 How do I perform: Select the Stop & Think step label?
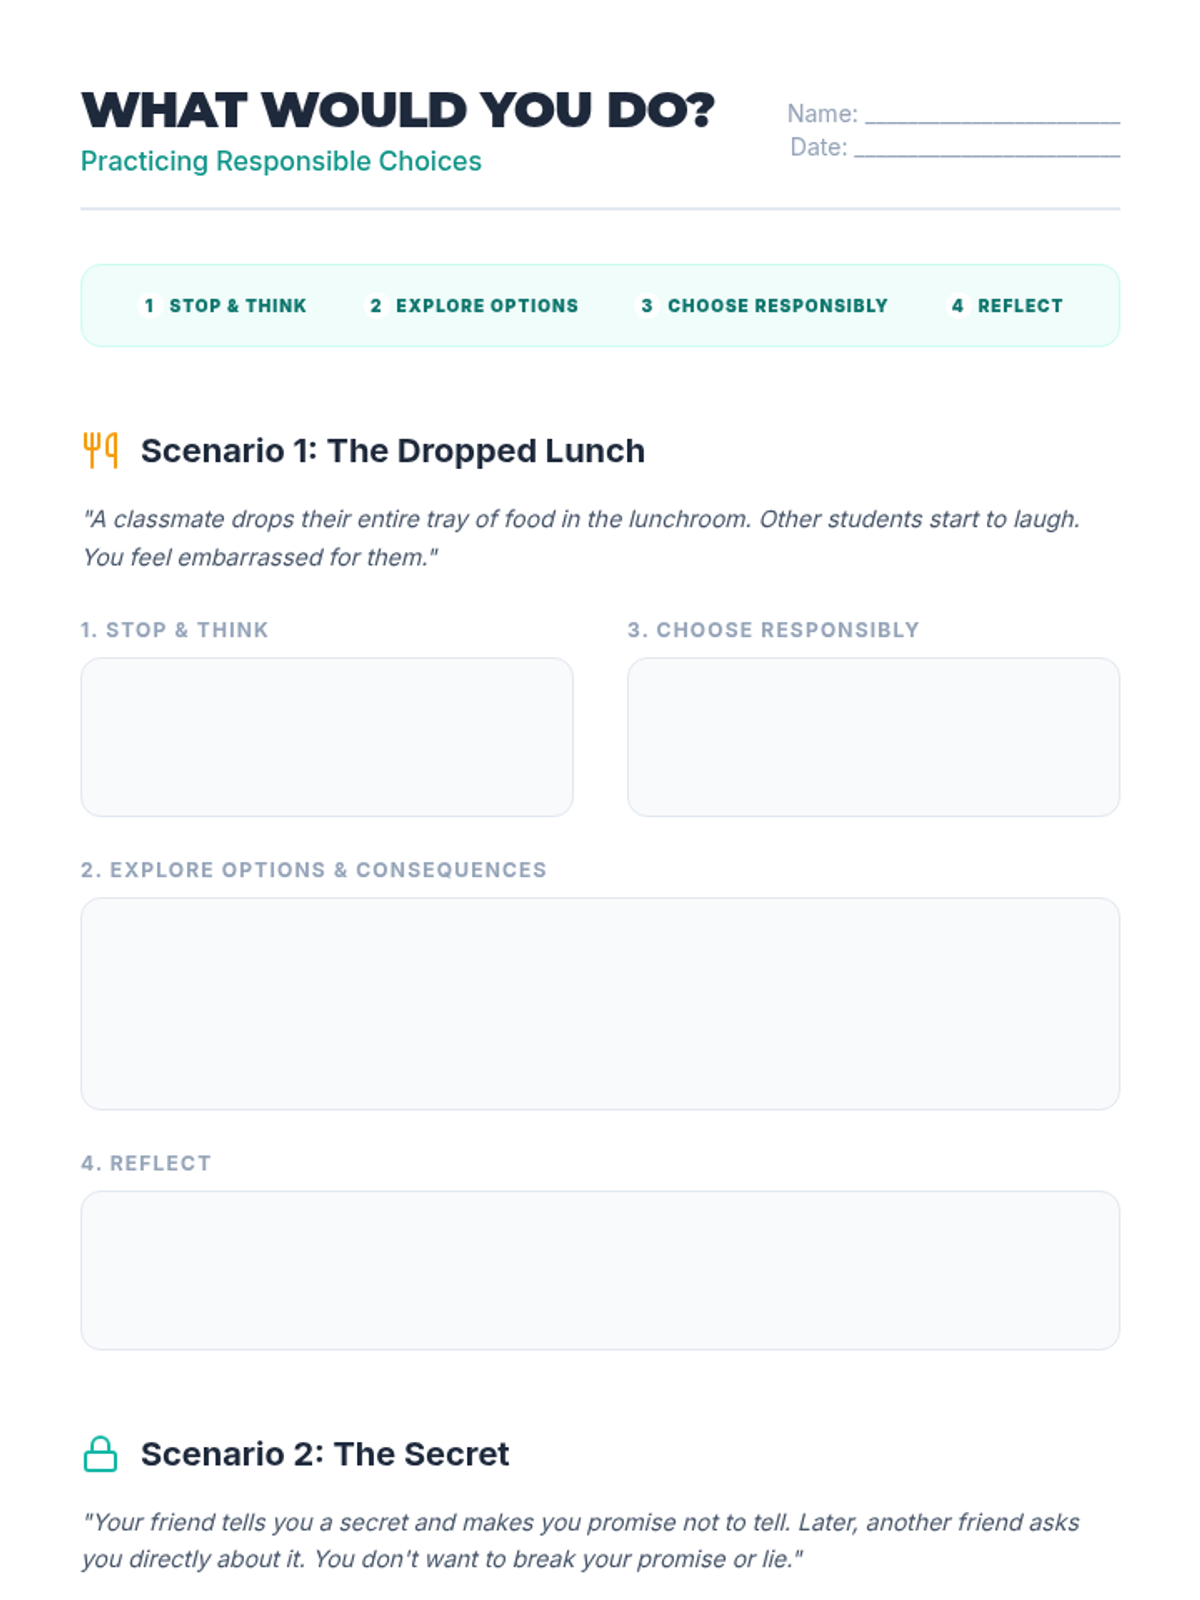238,306
